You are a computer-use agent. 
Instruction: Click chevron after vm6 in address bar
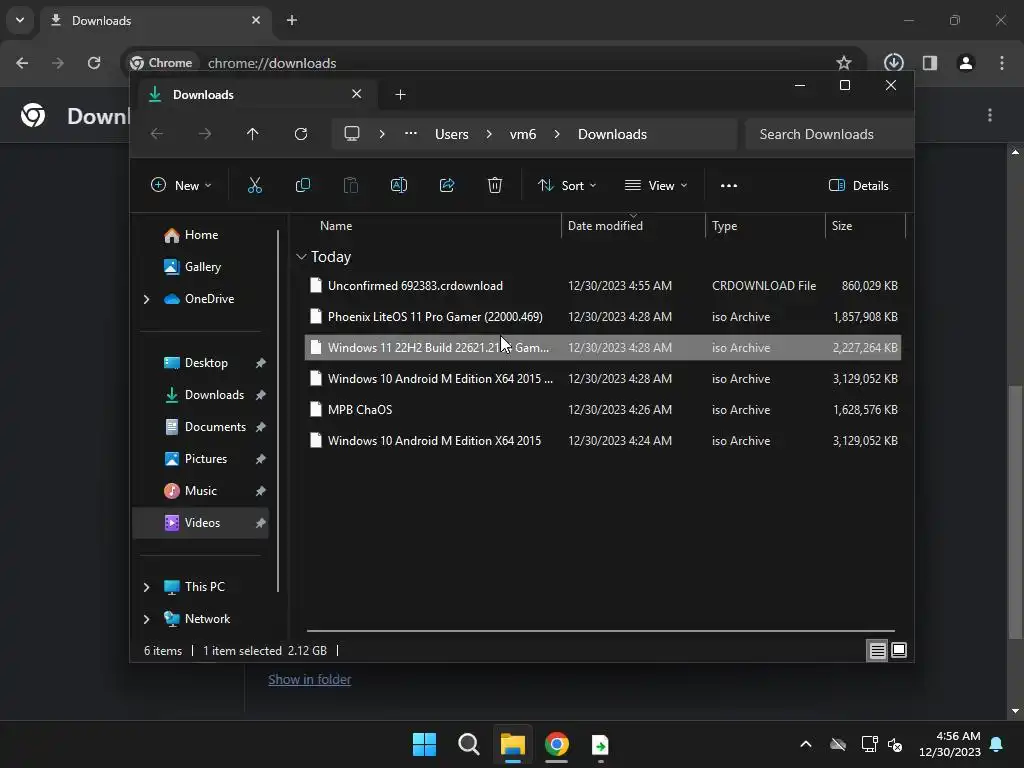pyautogui.click(x=557, y=134)
